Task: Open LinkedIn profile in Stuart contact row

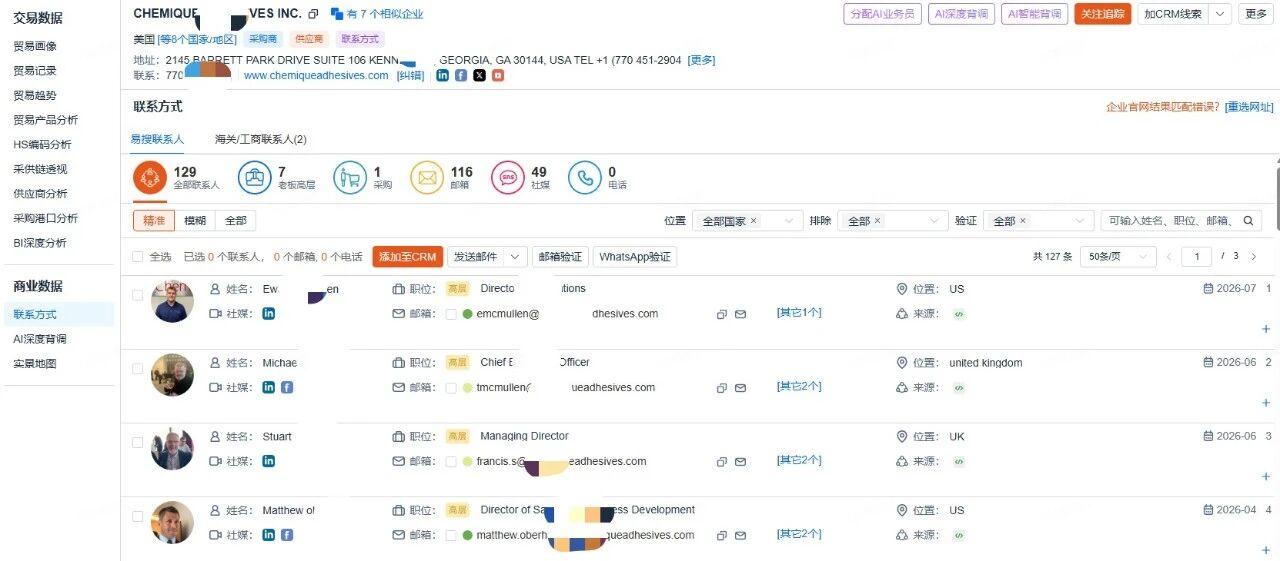Action: [268, 461]
